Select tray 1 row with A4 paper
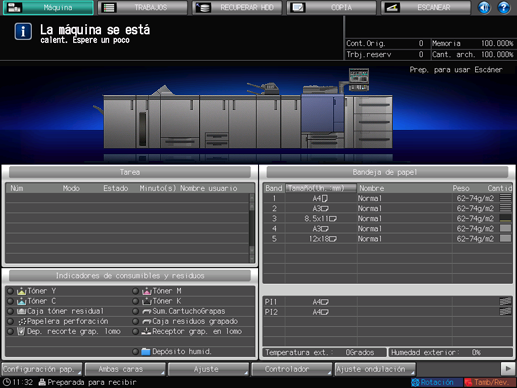Viewport: 517px width, 388px height. (x=388, y=198)
